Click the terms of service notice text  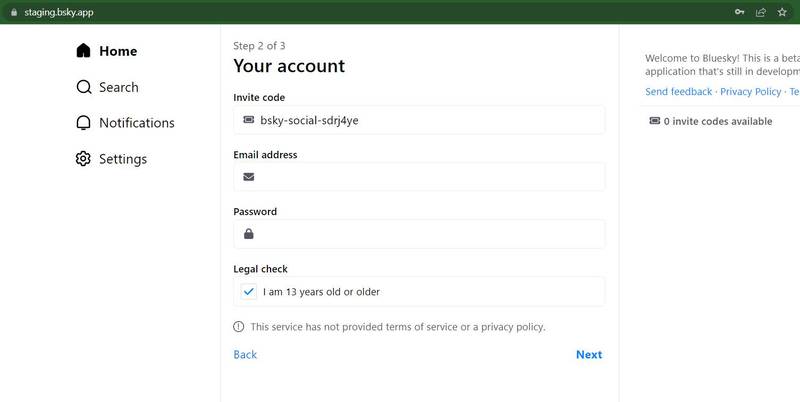coord(398,326)
